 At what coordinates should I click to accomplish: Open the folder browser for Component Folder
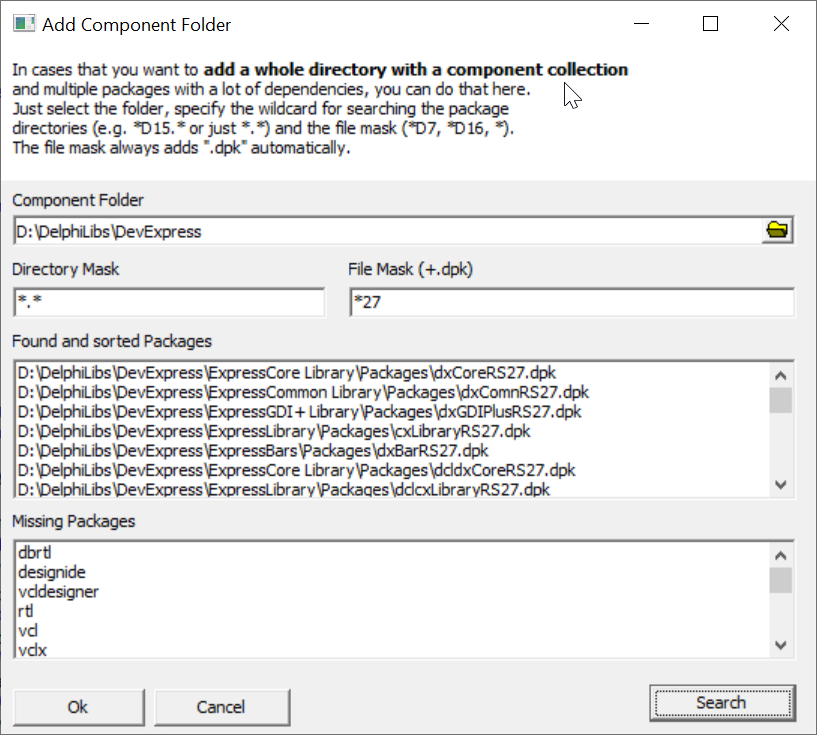pyautogui.click(x=777, y=229)
